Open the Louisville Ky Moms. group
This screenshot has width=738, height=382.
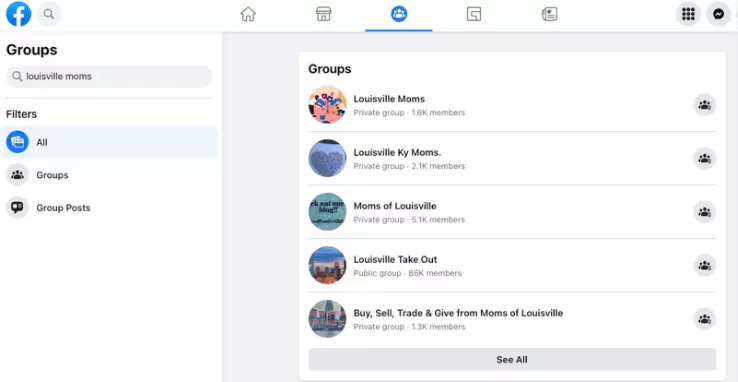pyautogui.click(x=397, y=152)
